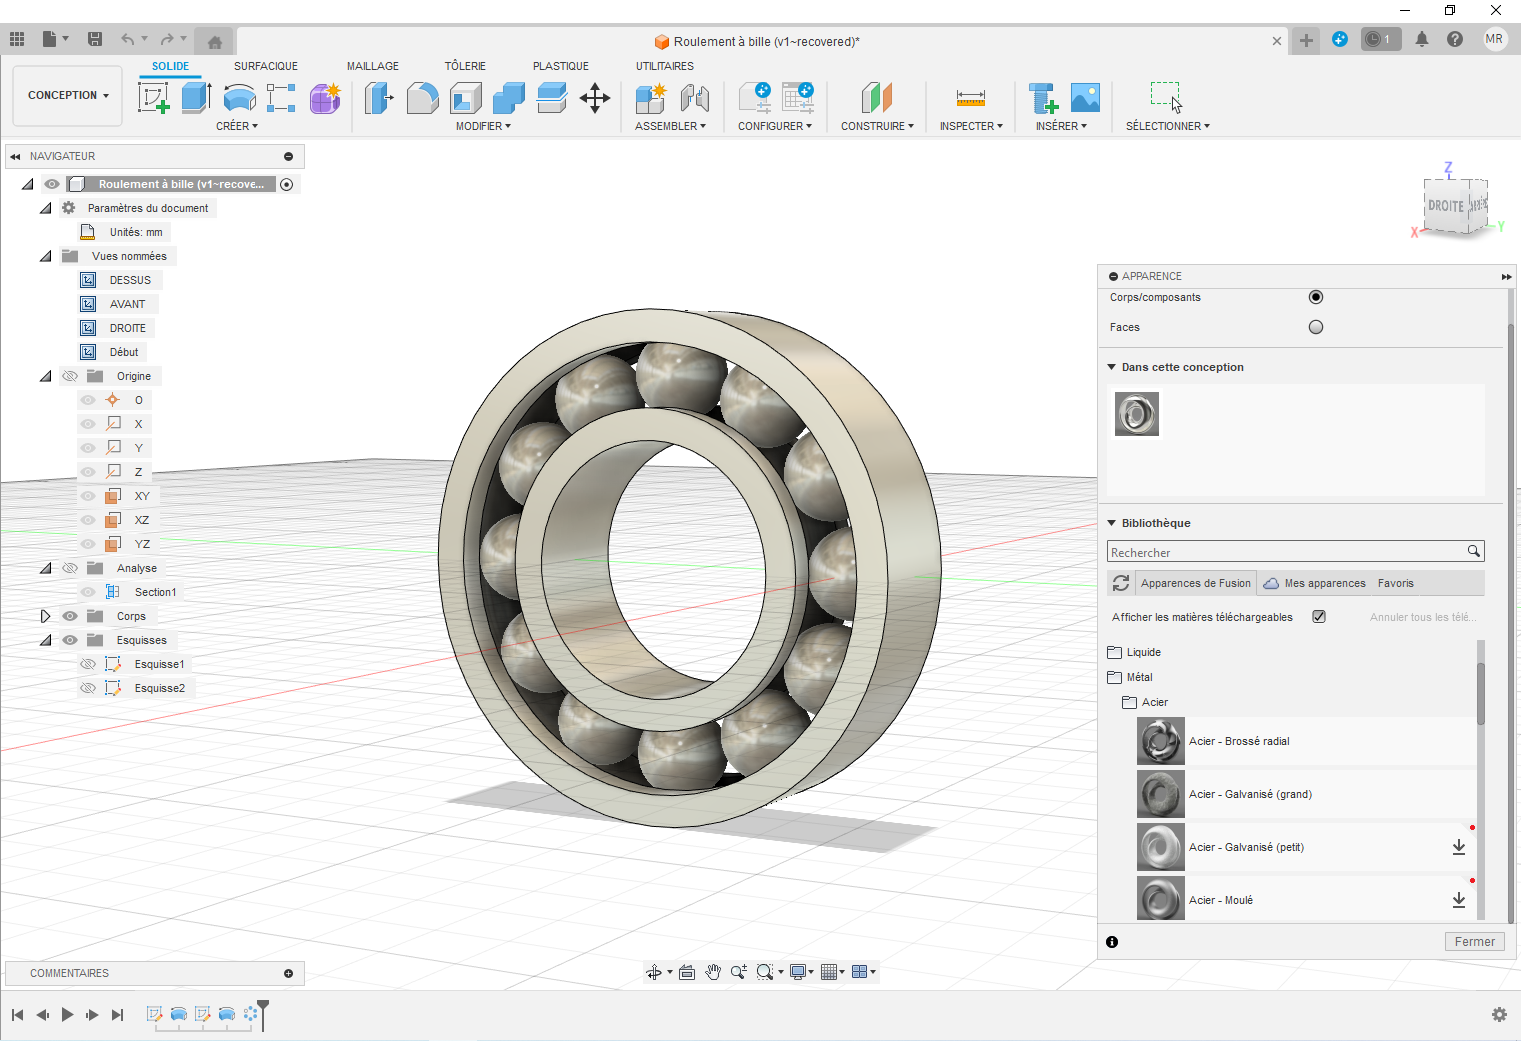Switch to the SURFACIQUE tab

click(x=265, y=66)
